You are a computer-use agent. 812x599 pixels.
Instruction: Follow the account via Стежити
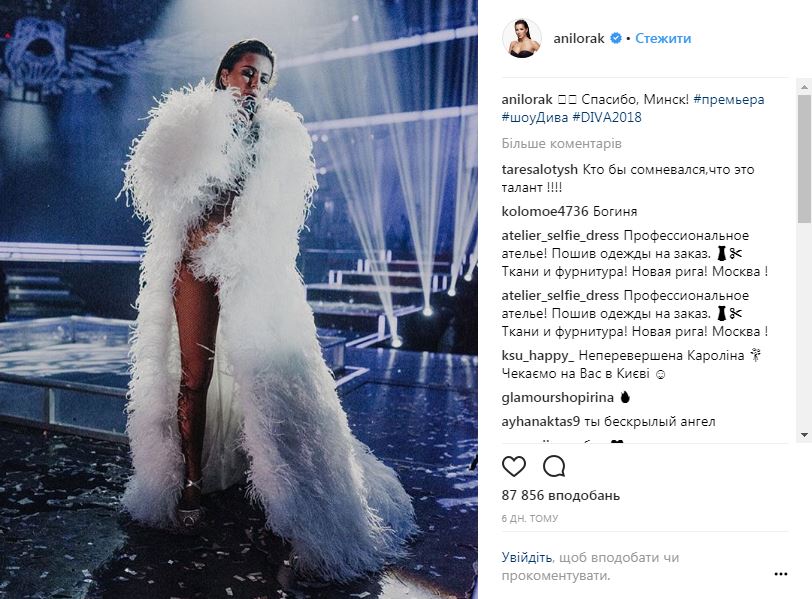point(663,39)
